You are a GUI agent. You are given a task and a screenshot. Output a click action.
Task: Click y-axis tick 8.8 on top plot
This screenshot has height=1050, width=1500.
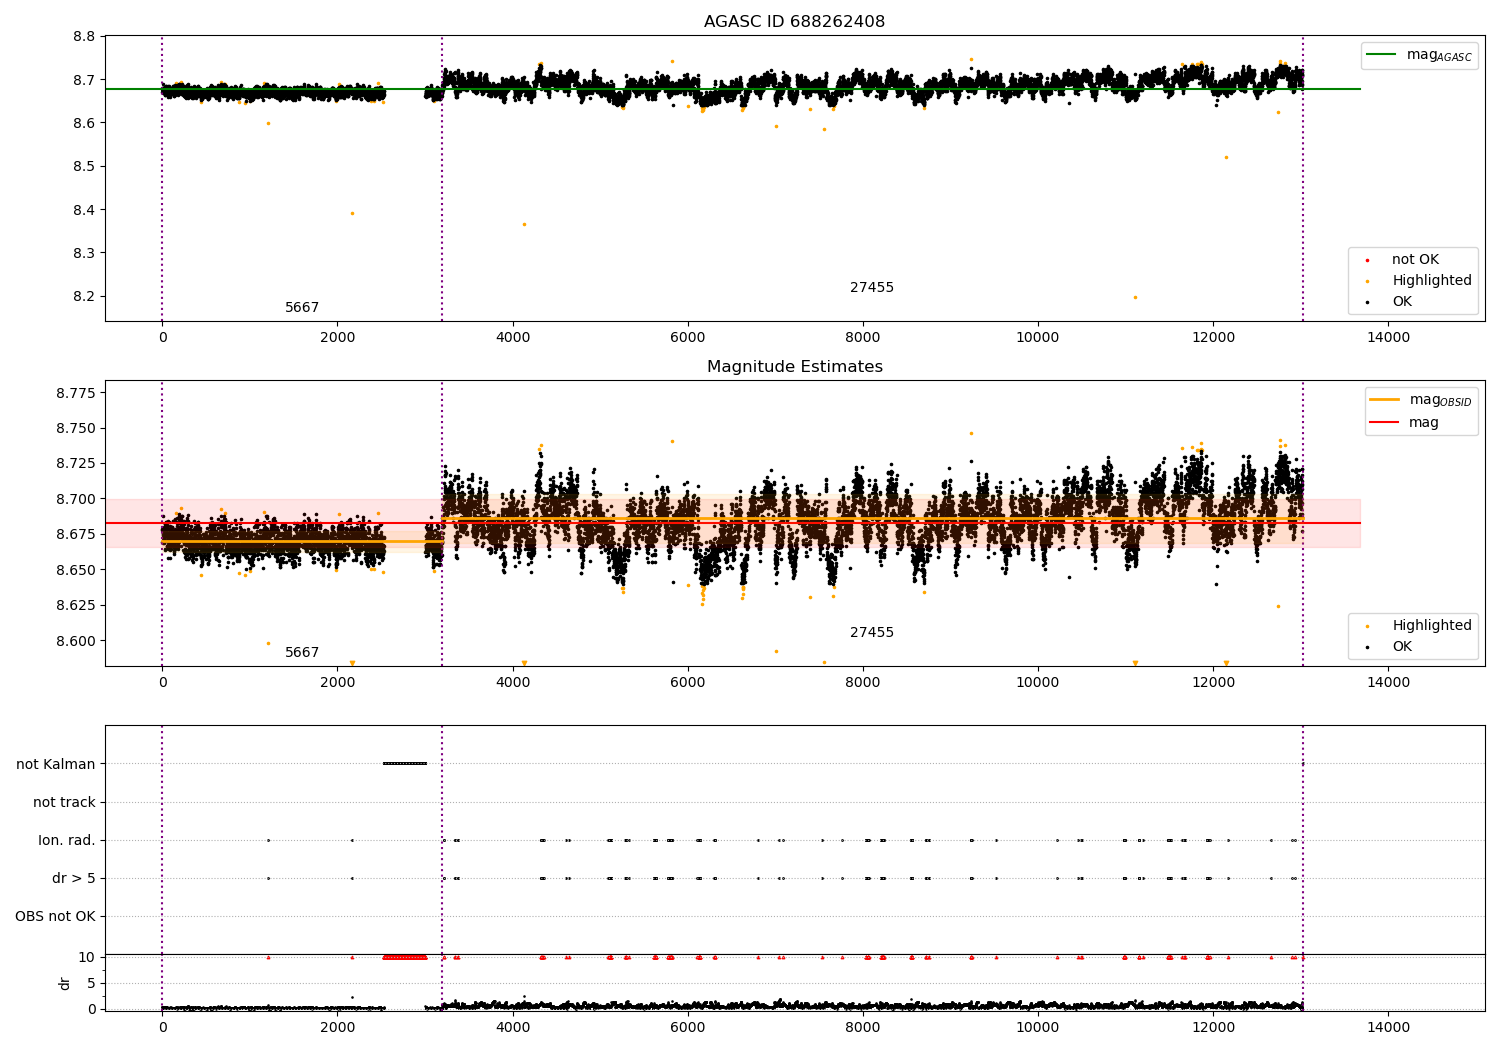[85, 37]
